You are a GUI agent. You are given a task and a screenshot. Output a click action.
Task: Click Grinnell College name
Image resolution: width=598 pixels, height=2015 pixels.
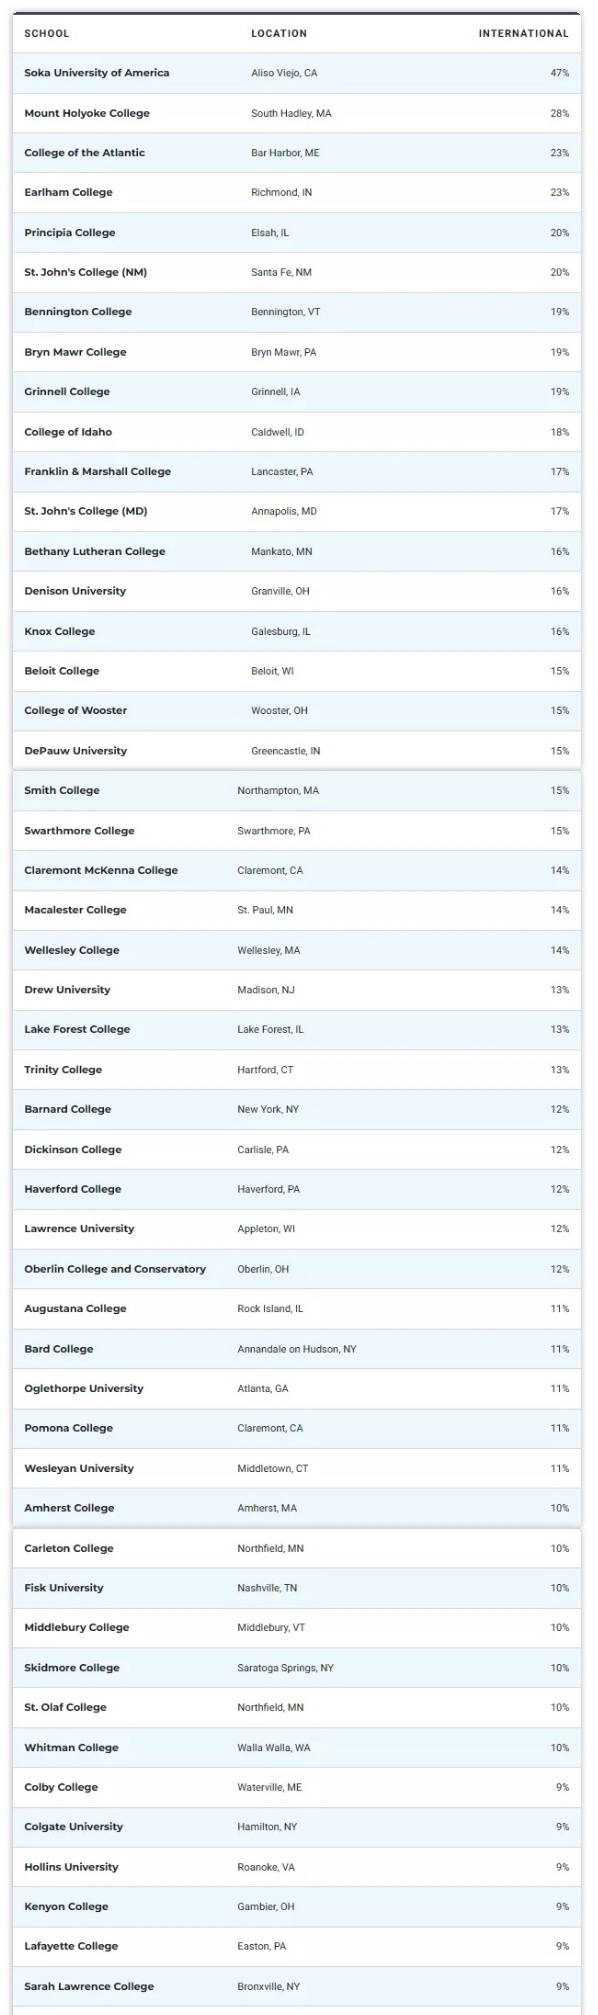67,392
